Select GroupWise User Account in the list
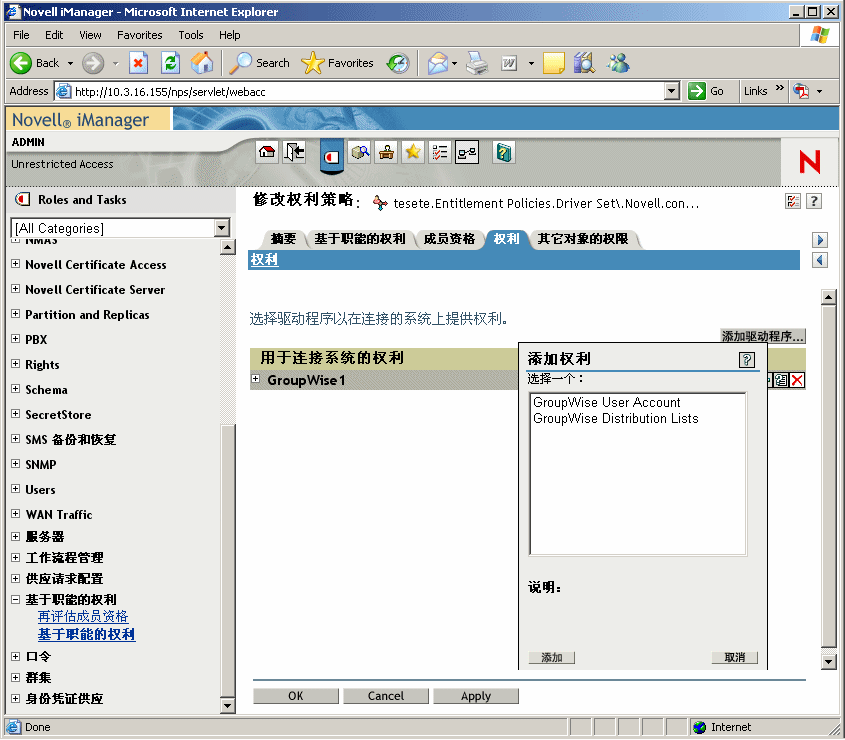845x740 pixels. (x=607, y=403)
